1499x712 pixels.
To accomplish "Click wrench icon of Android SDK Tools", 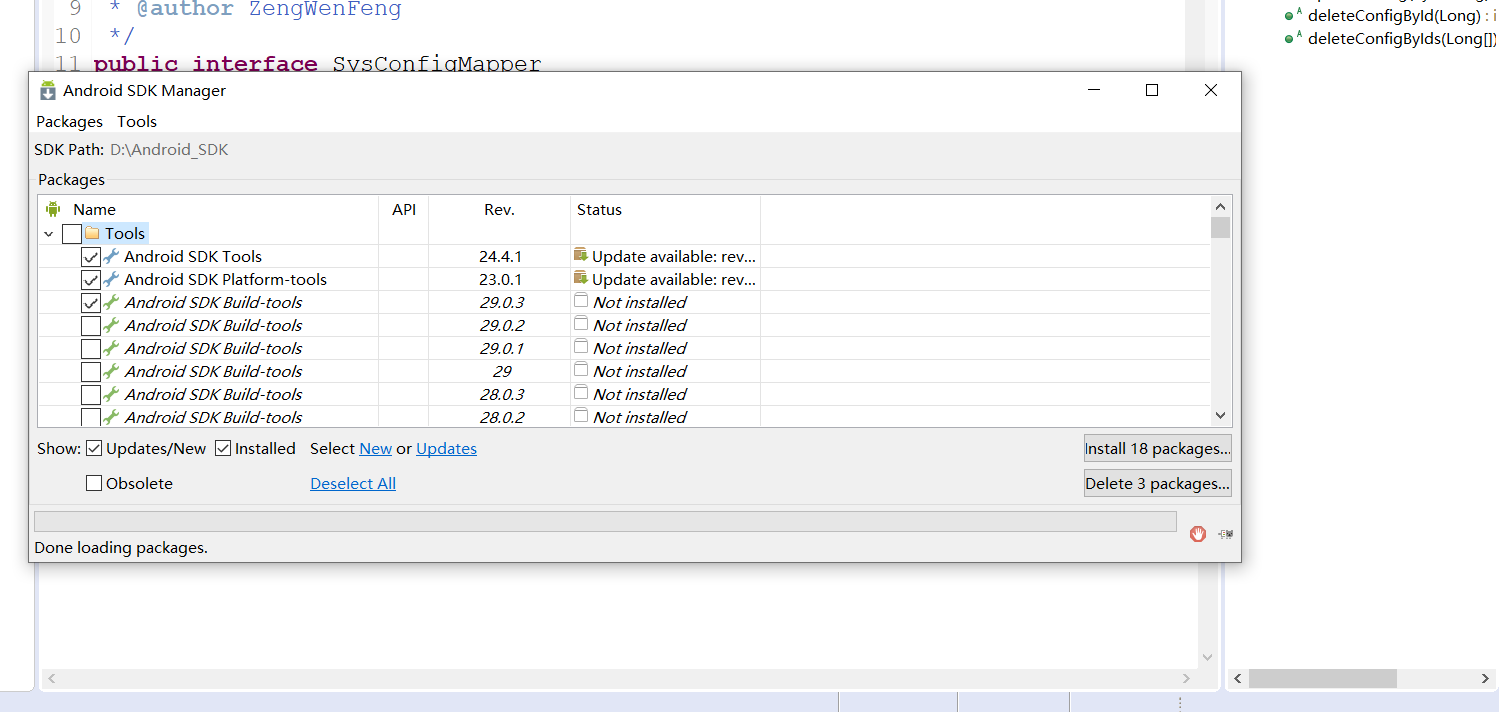I will [x=111, y=256].
